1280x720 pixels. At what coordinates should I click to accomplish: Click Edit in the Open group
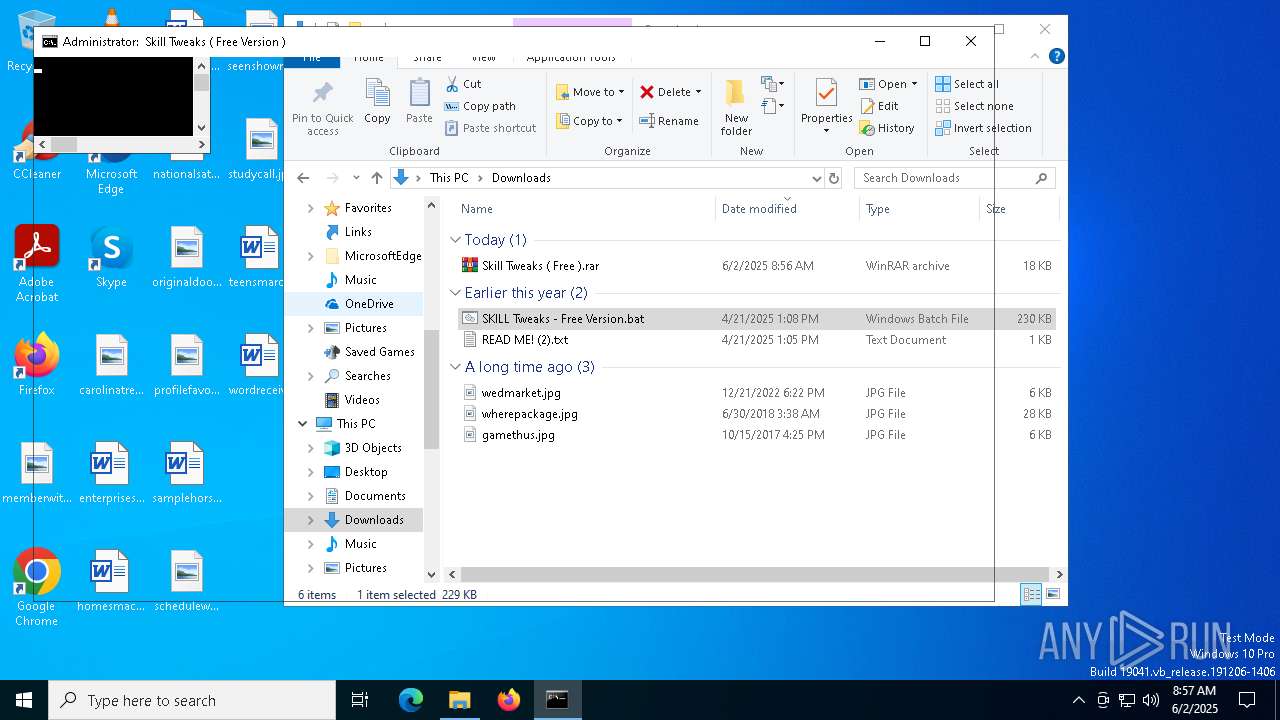(x=879, y=106)
